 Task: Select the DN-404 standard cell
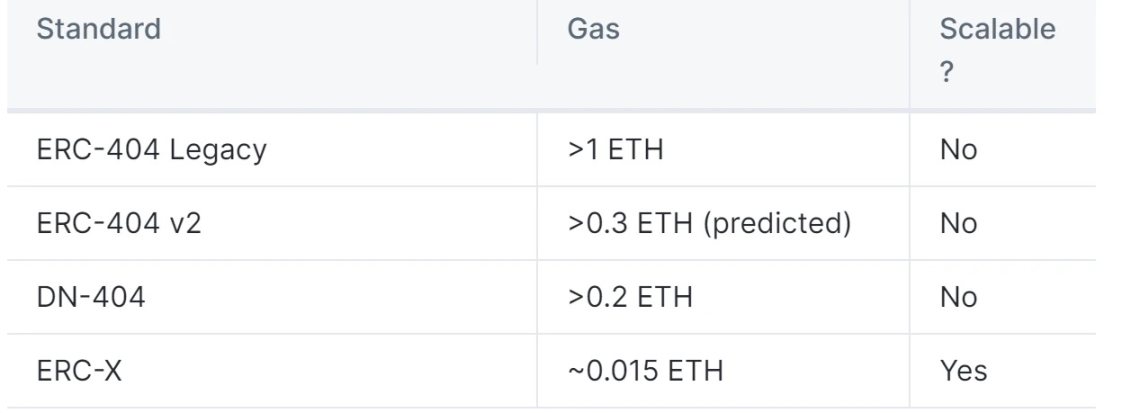click(x=91, y=297)
